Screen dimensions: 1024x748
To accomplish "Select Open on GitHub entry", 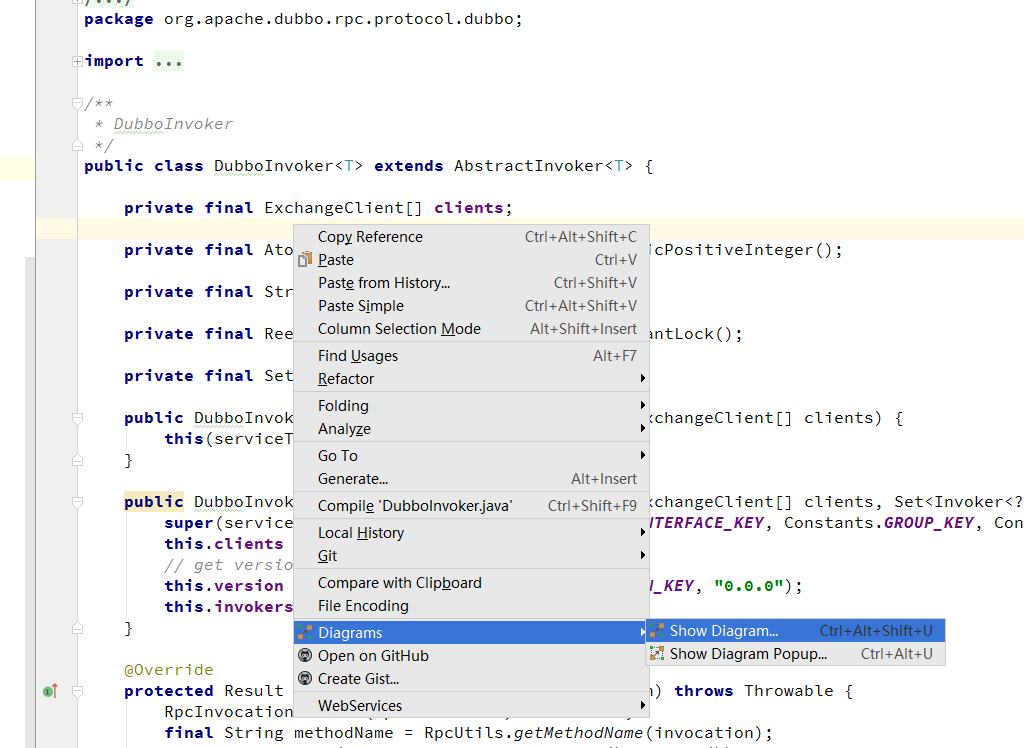I will [471, 655].
